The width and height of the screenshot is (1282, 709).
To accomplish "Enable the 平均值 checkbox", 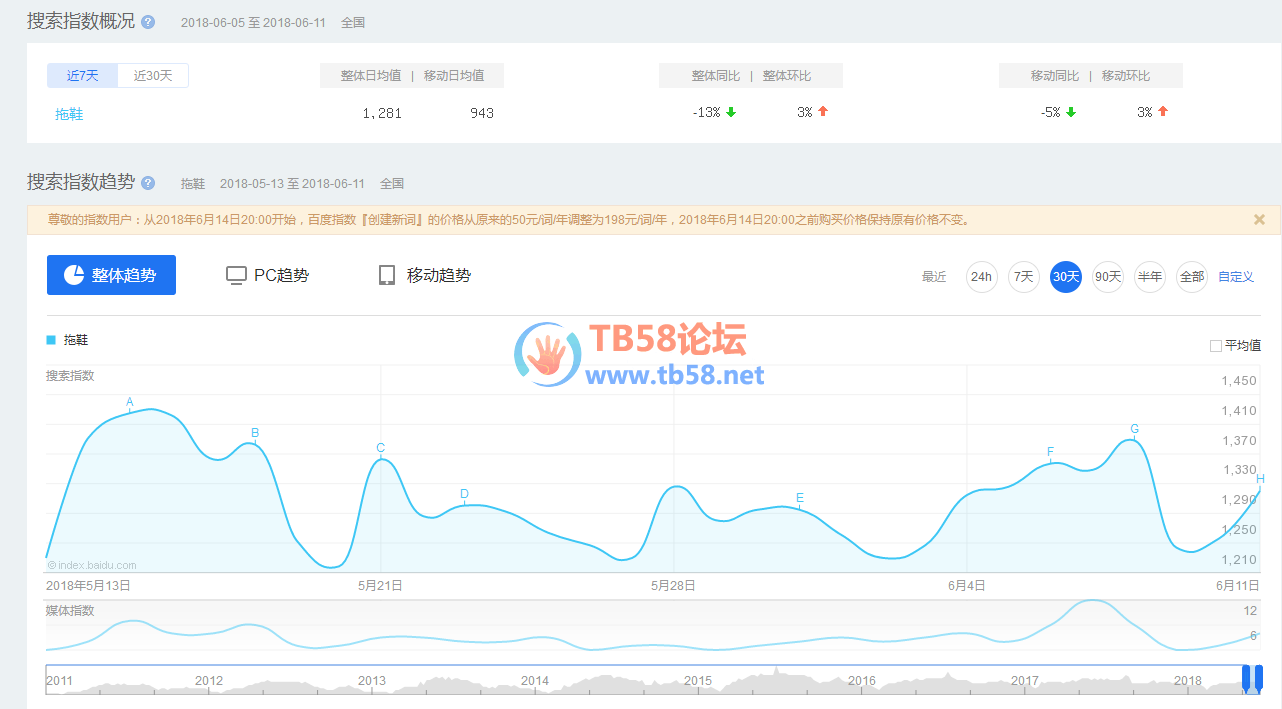I will coord(1216,346).
